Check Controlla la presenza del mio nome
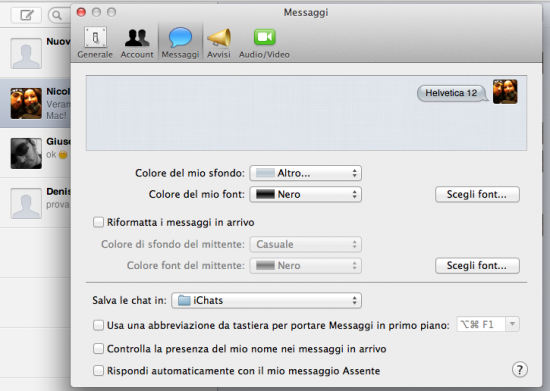This screenshot has width=550, height=391. pos(98,349)
